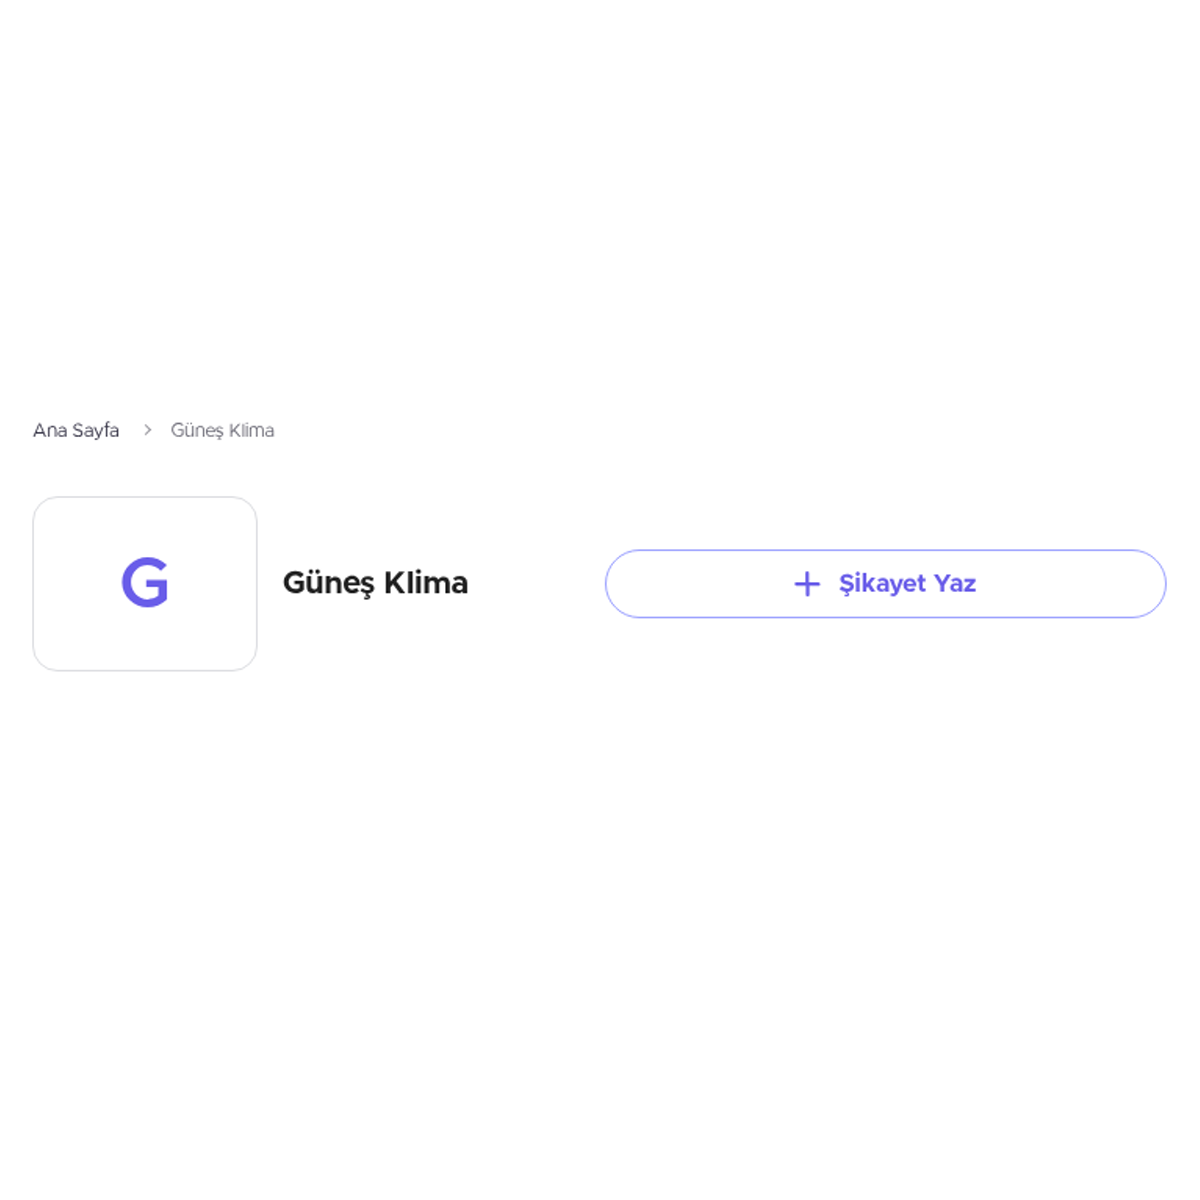Select the bold Güneş Klima title
Viewport: 1200px width, 1200px height.
[x=375, y=583]
